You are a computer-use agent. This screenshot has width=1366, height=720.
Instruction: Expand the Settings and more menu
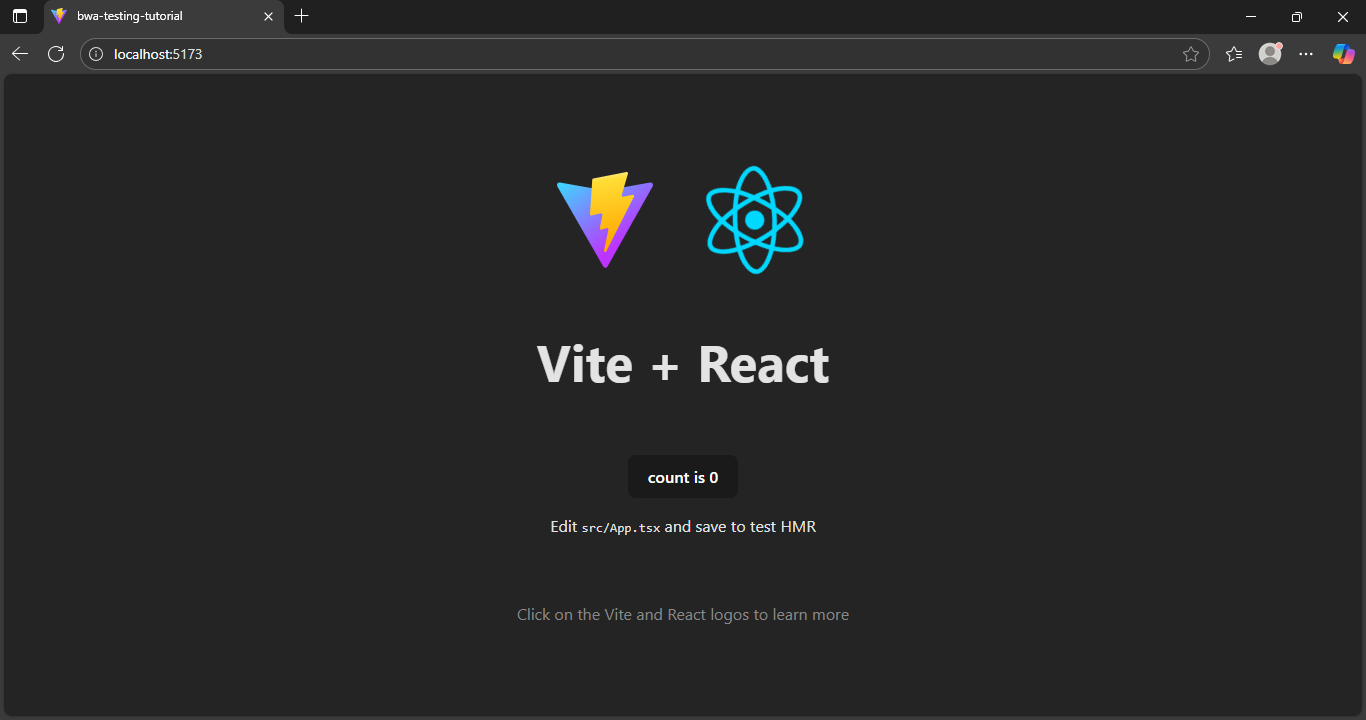[1306, 54]
